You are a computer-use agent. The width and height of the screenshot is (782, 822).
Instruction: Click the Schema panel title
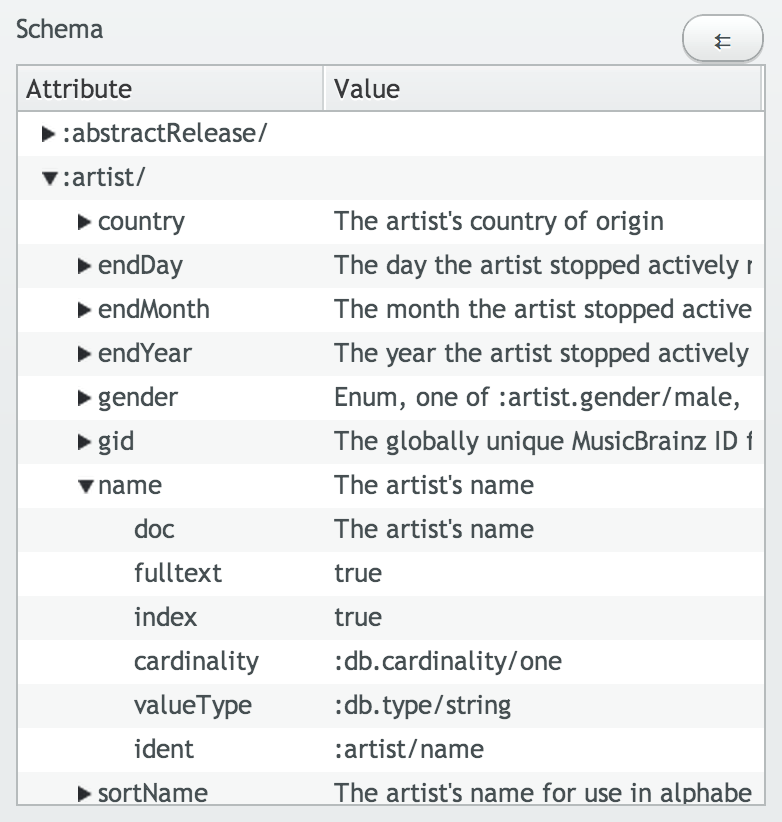59,29
